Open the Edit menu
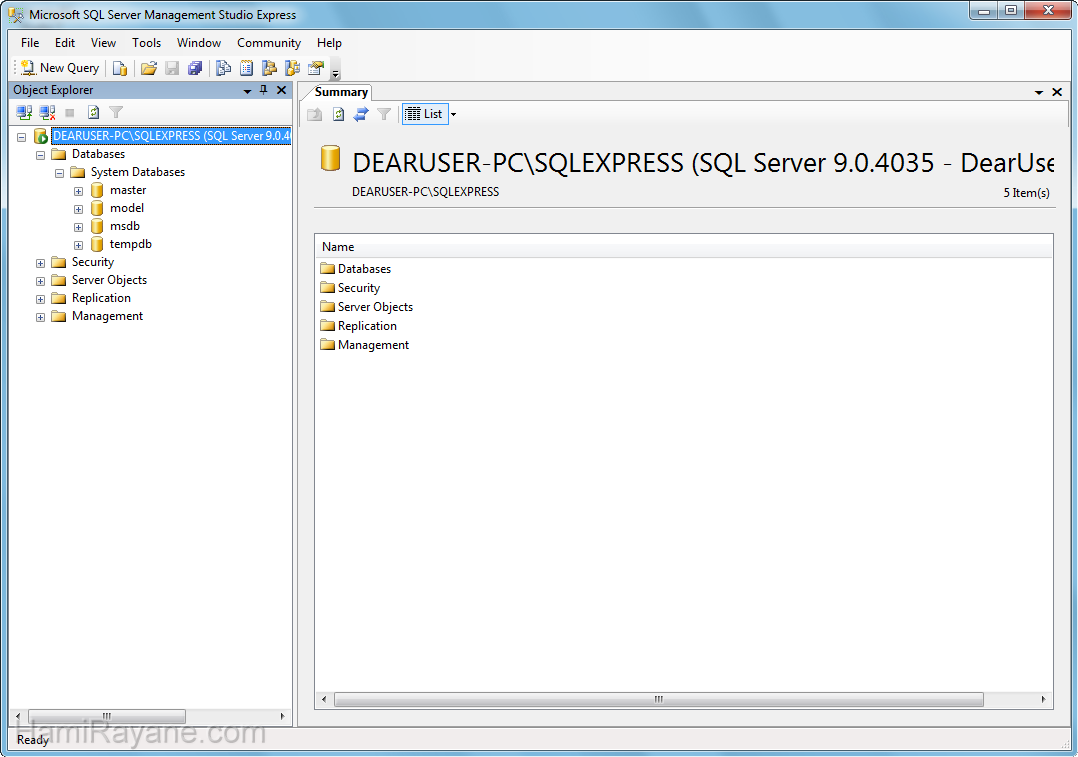This screenshot has height=757, width=1078. [x=65, y=43]
